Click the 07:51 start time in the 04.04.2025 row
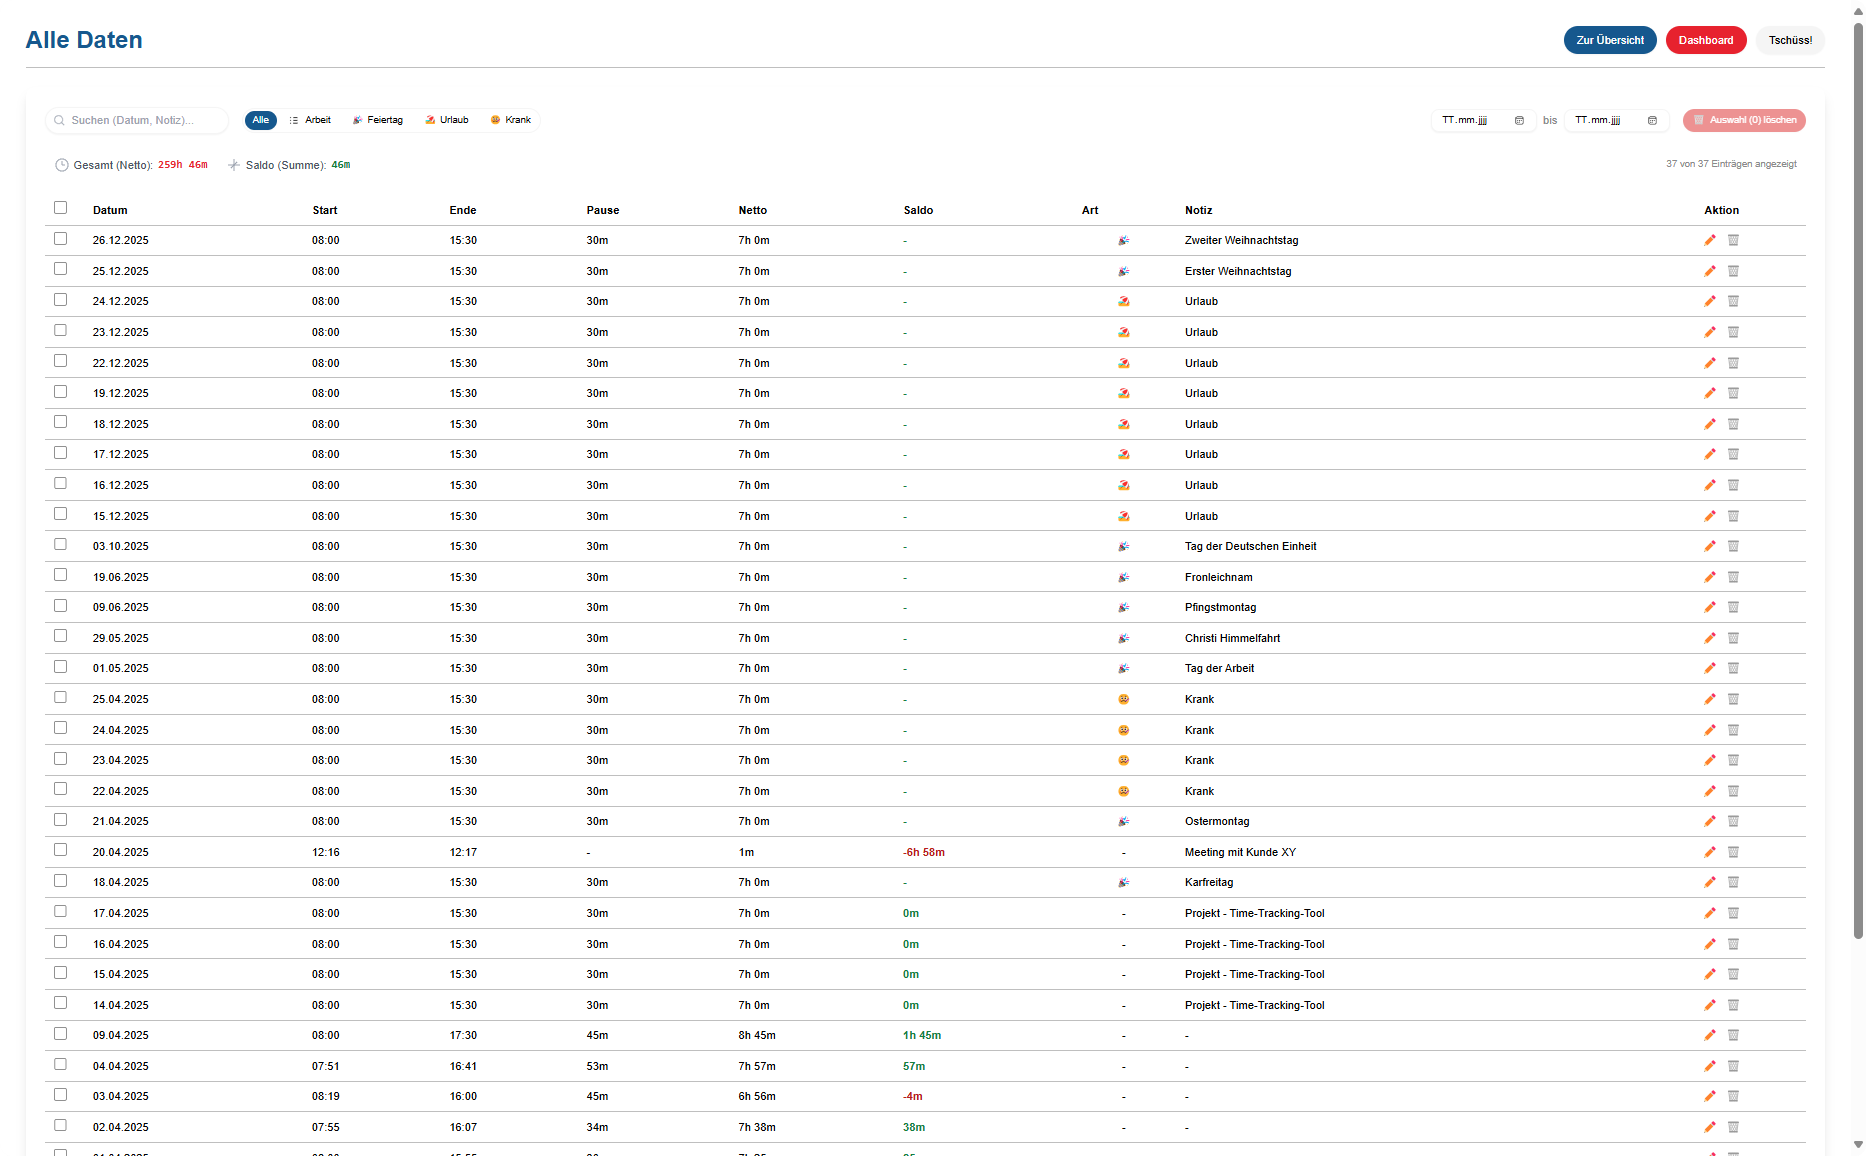This screenshot has height=1156, width=1866. point(325,1066)
